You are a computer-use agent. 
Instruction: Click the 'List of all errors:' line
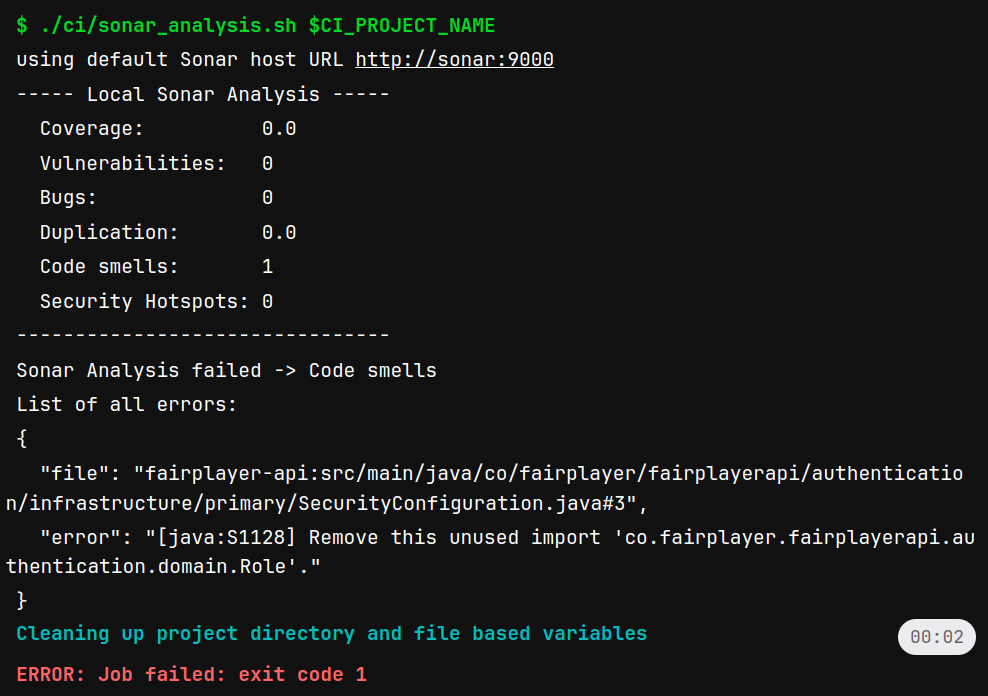(126, 405)
